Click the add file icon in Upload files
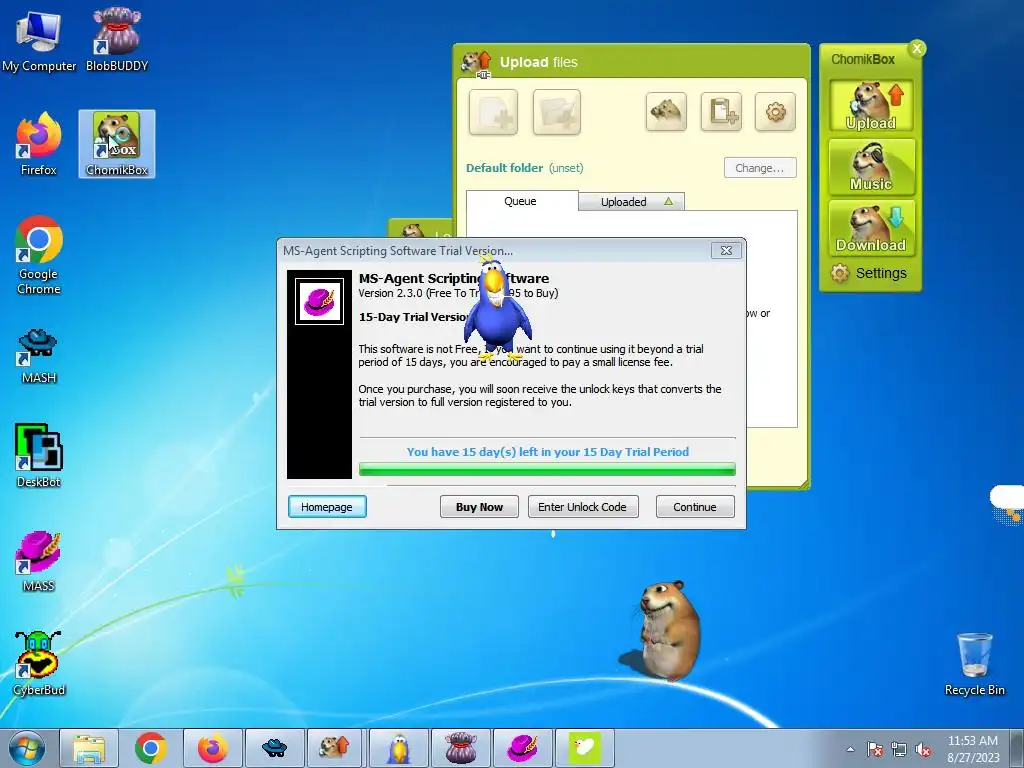1024x768 pixels. [493, 112]
